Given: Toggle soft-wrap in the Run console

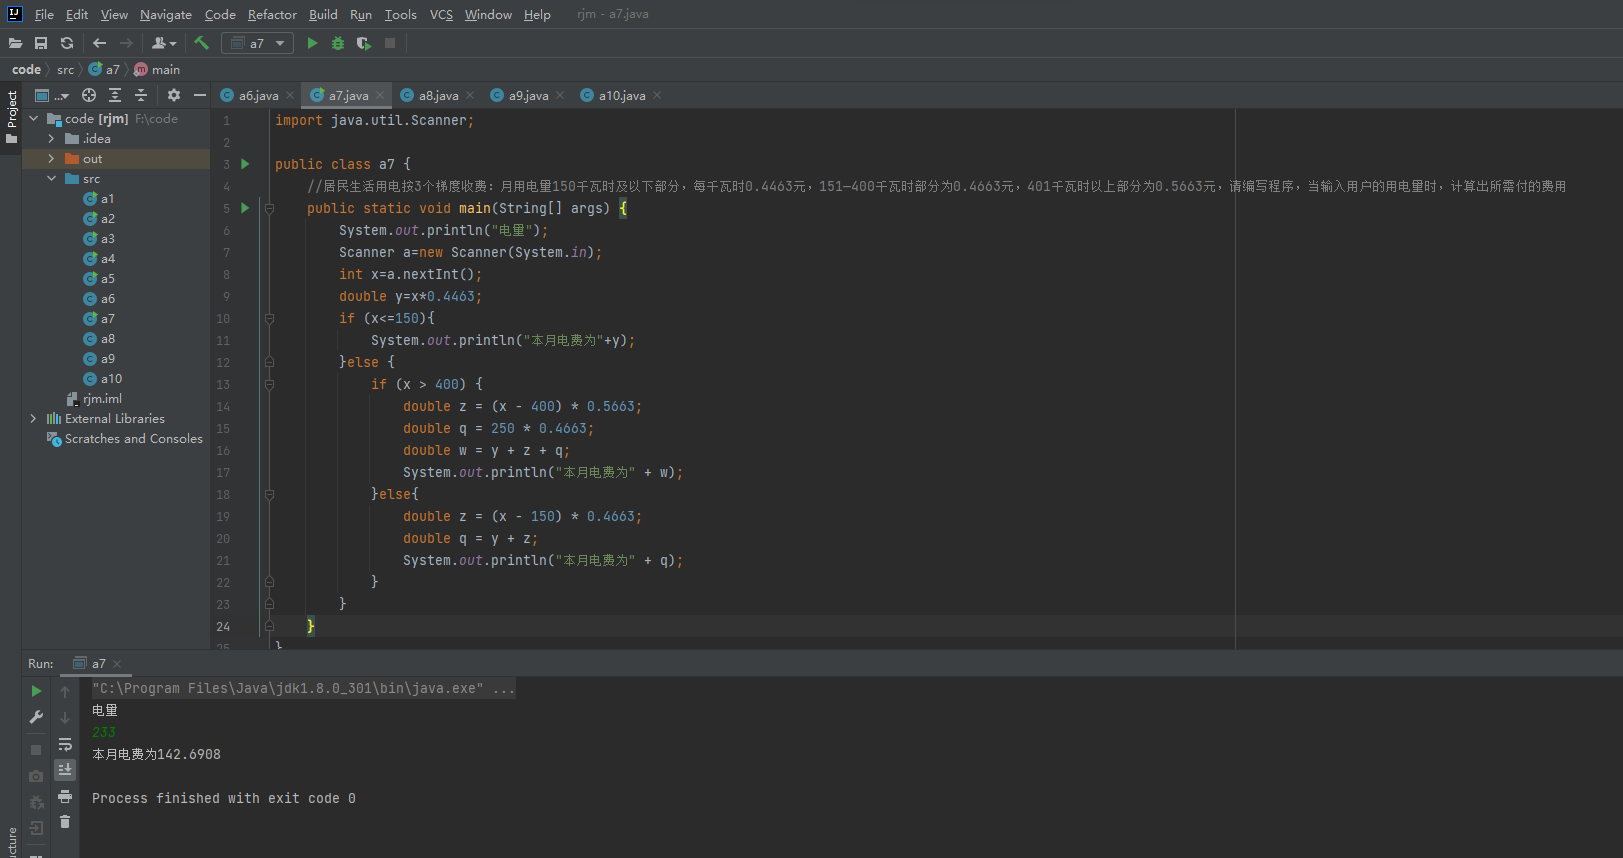Looking at the screenshot, I should [x=65, y=745].
